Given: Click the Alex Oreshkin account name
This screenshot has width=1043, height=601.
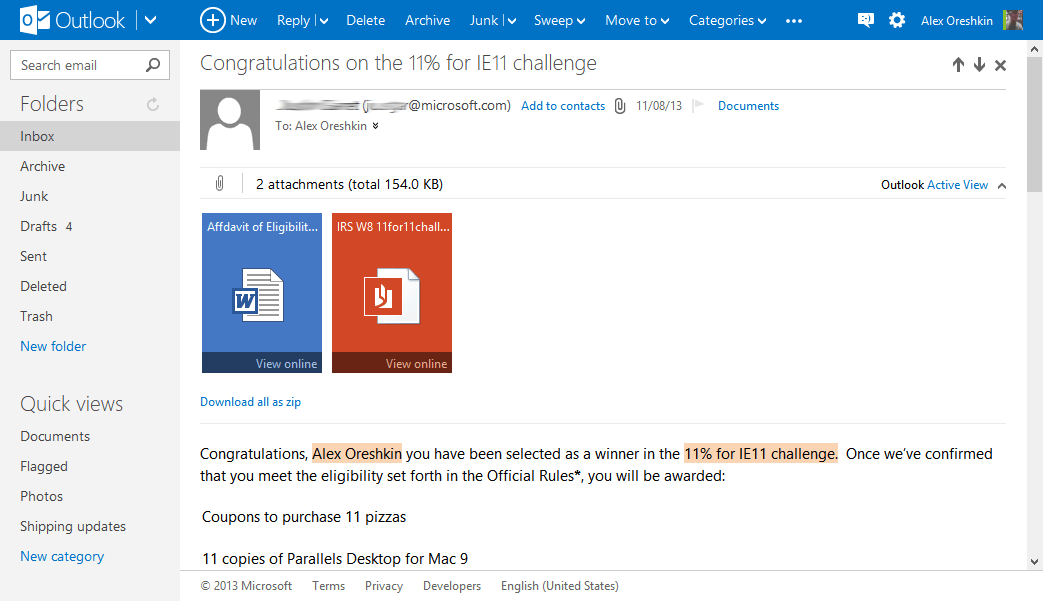Looking at the screenshot, I should tap(957, 21).
